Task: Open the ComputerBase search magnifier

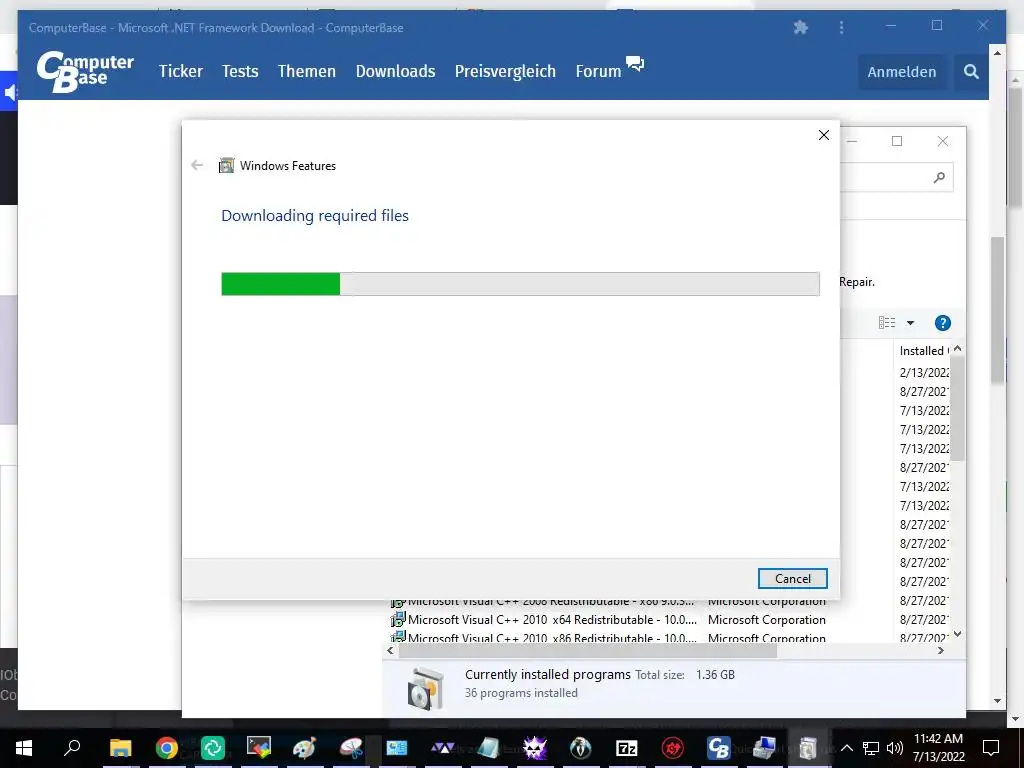Action: [971, 72]
